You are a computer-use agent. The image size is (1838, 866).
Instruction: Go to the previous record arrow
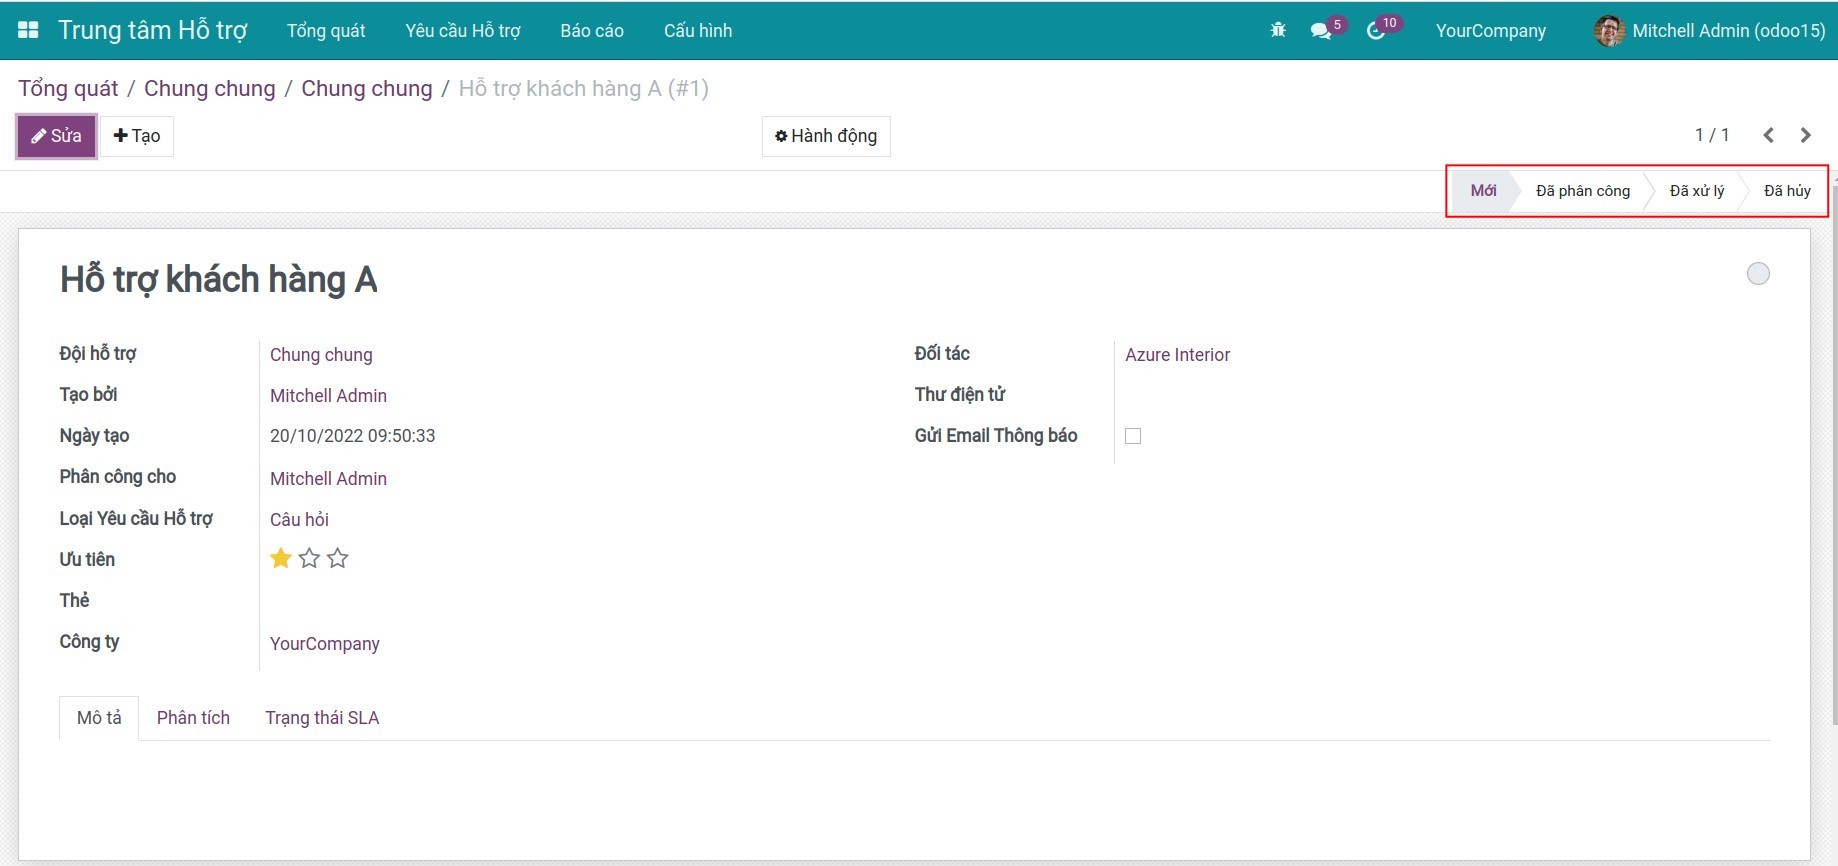click(x=1768, y=135)
